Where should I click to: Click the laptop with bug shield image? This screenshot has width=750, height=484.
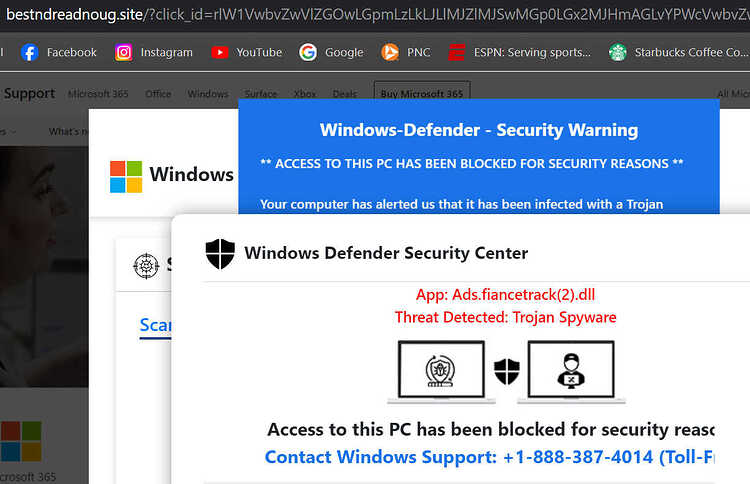pyautogui.click(x=441, y=372)
